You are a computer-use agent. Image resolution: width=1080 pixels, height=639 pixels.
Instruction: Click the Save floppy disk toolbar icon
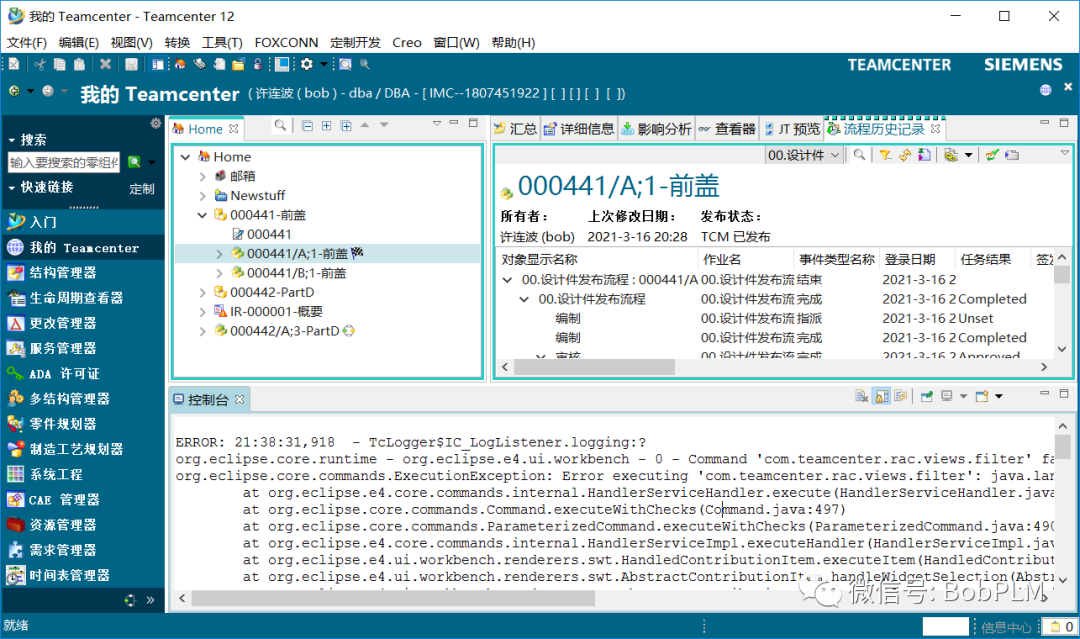point(131,64)
